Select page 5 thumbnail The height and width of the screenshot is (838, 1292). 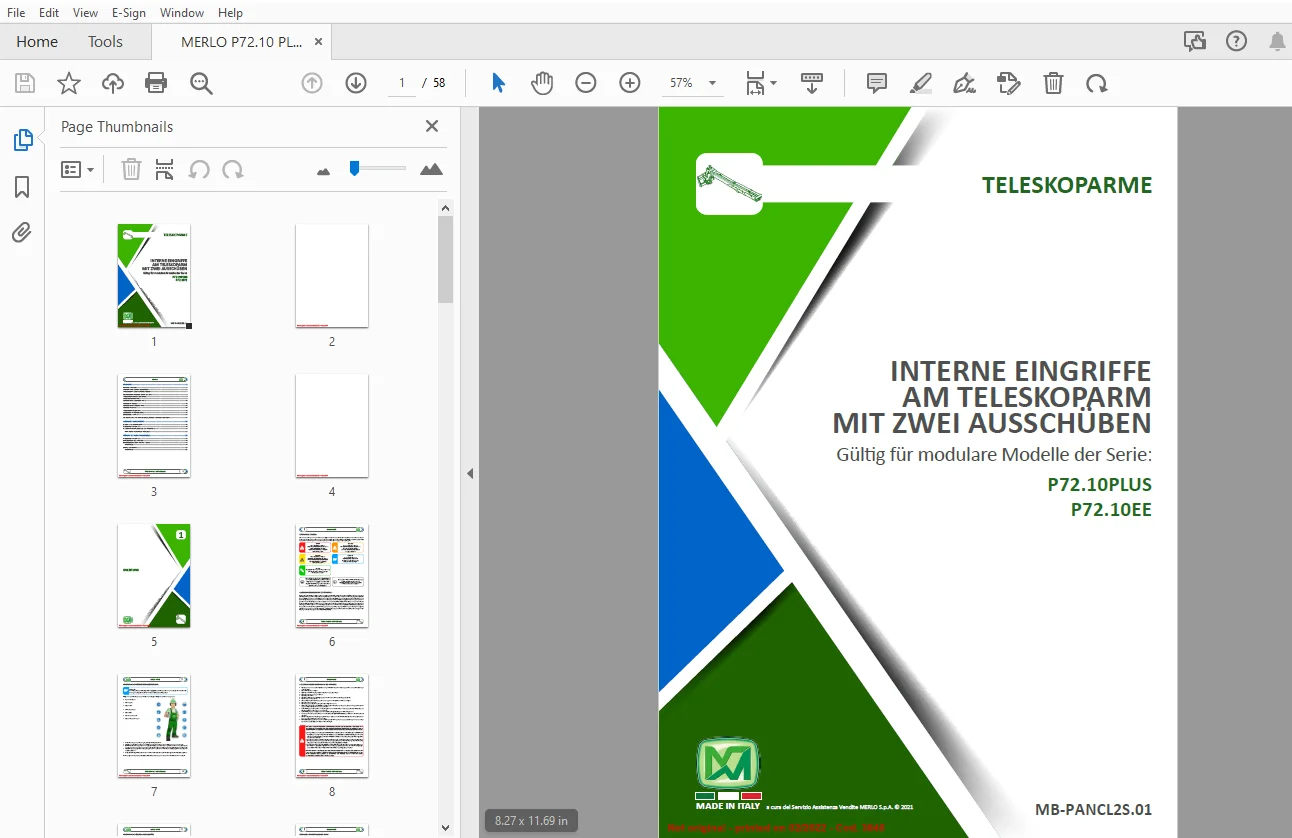(154, 576)
